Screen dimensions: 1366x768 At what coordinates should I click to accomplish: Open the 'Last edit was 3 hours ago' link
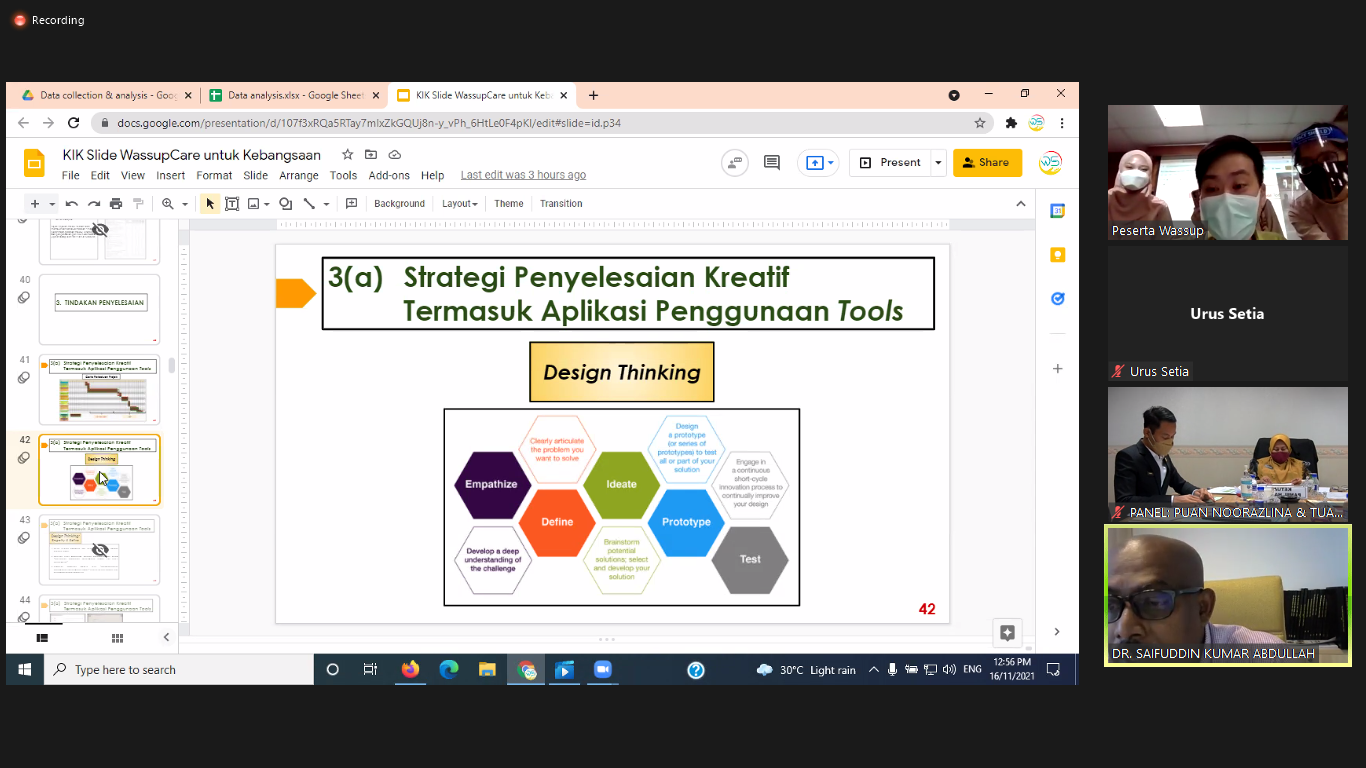[x=523, y=175]
